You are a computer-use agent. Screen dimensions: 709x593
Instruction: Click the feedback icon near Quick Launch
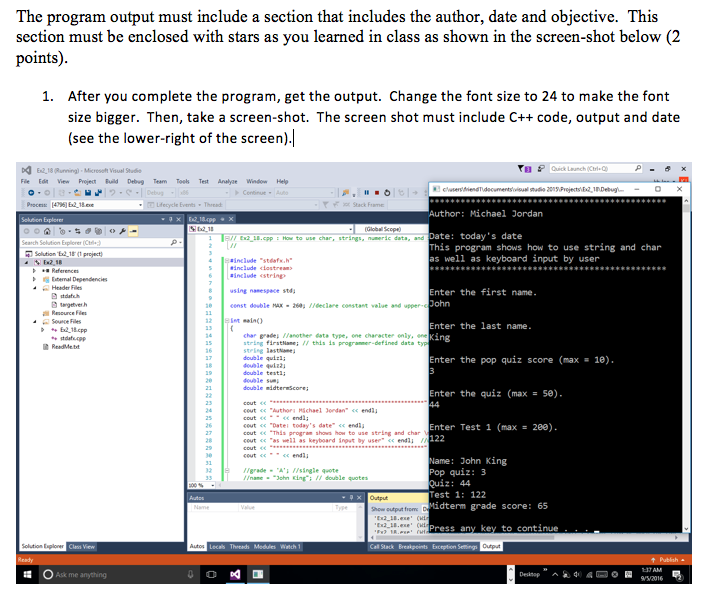(541, 169)
